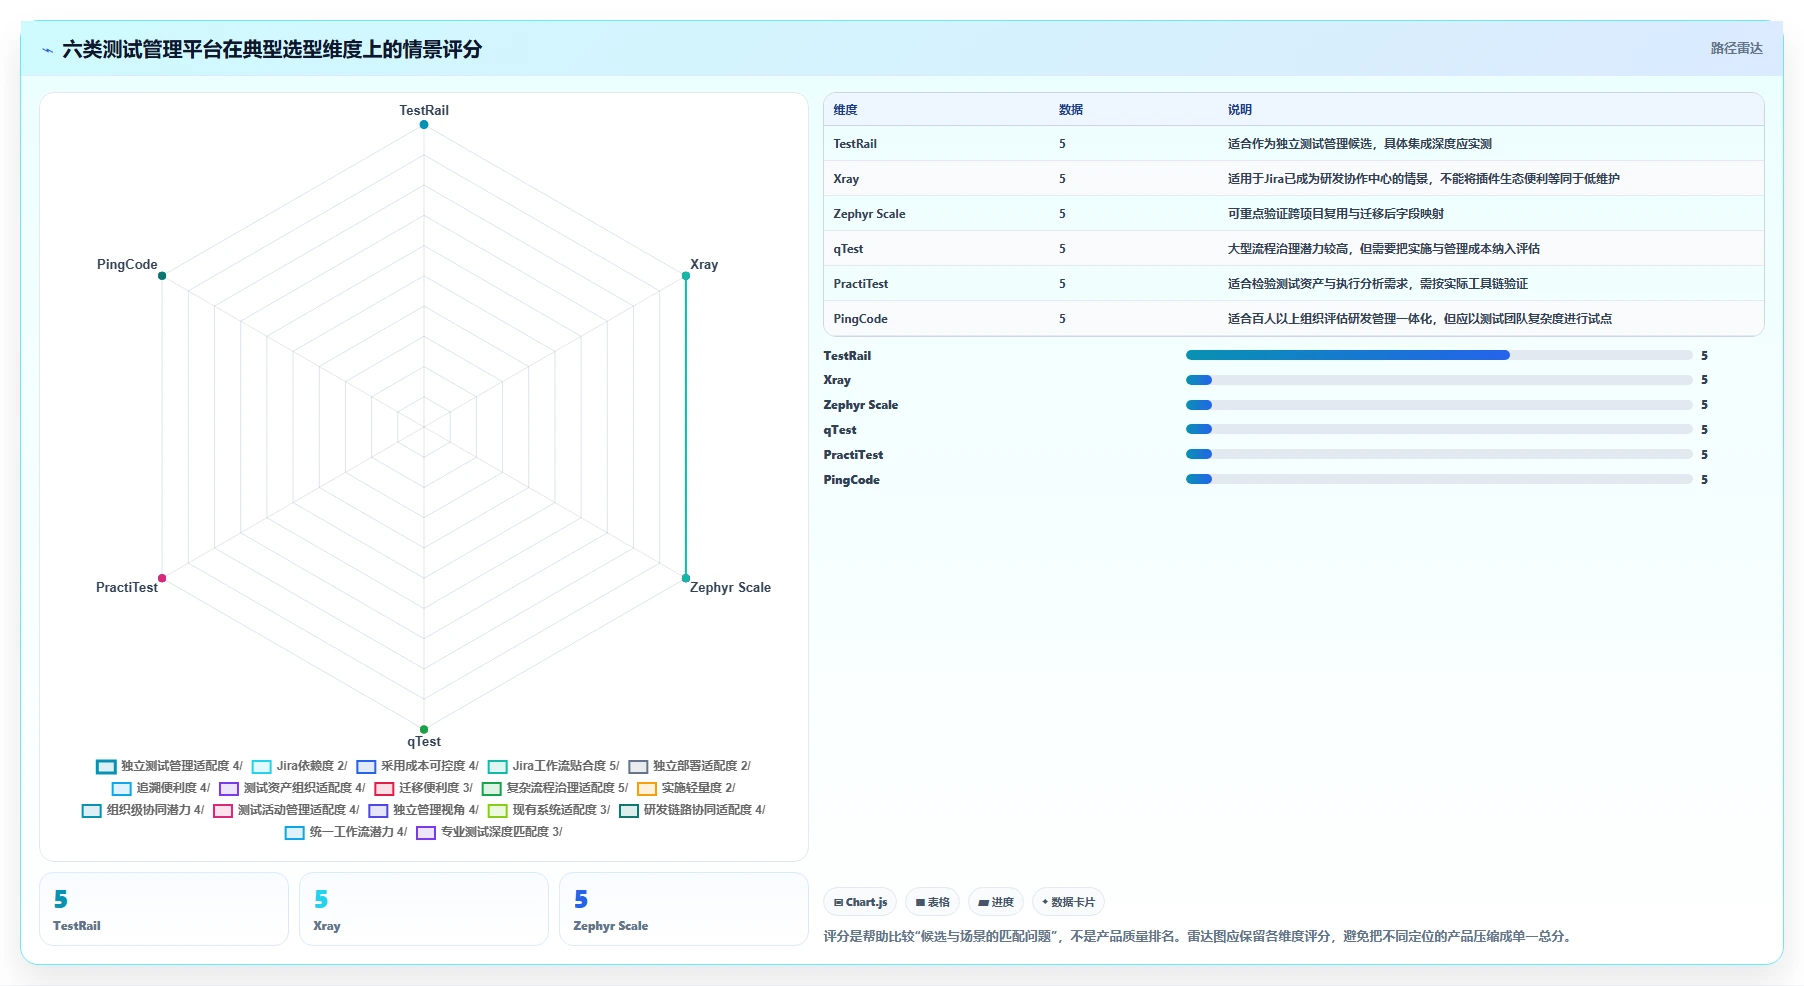Click the 路径雷达 label in header
The image size is (1804, 986).
point(1736,48)
